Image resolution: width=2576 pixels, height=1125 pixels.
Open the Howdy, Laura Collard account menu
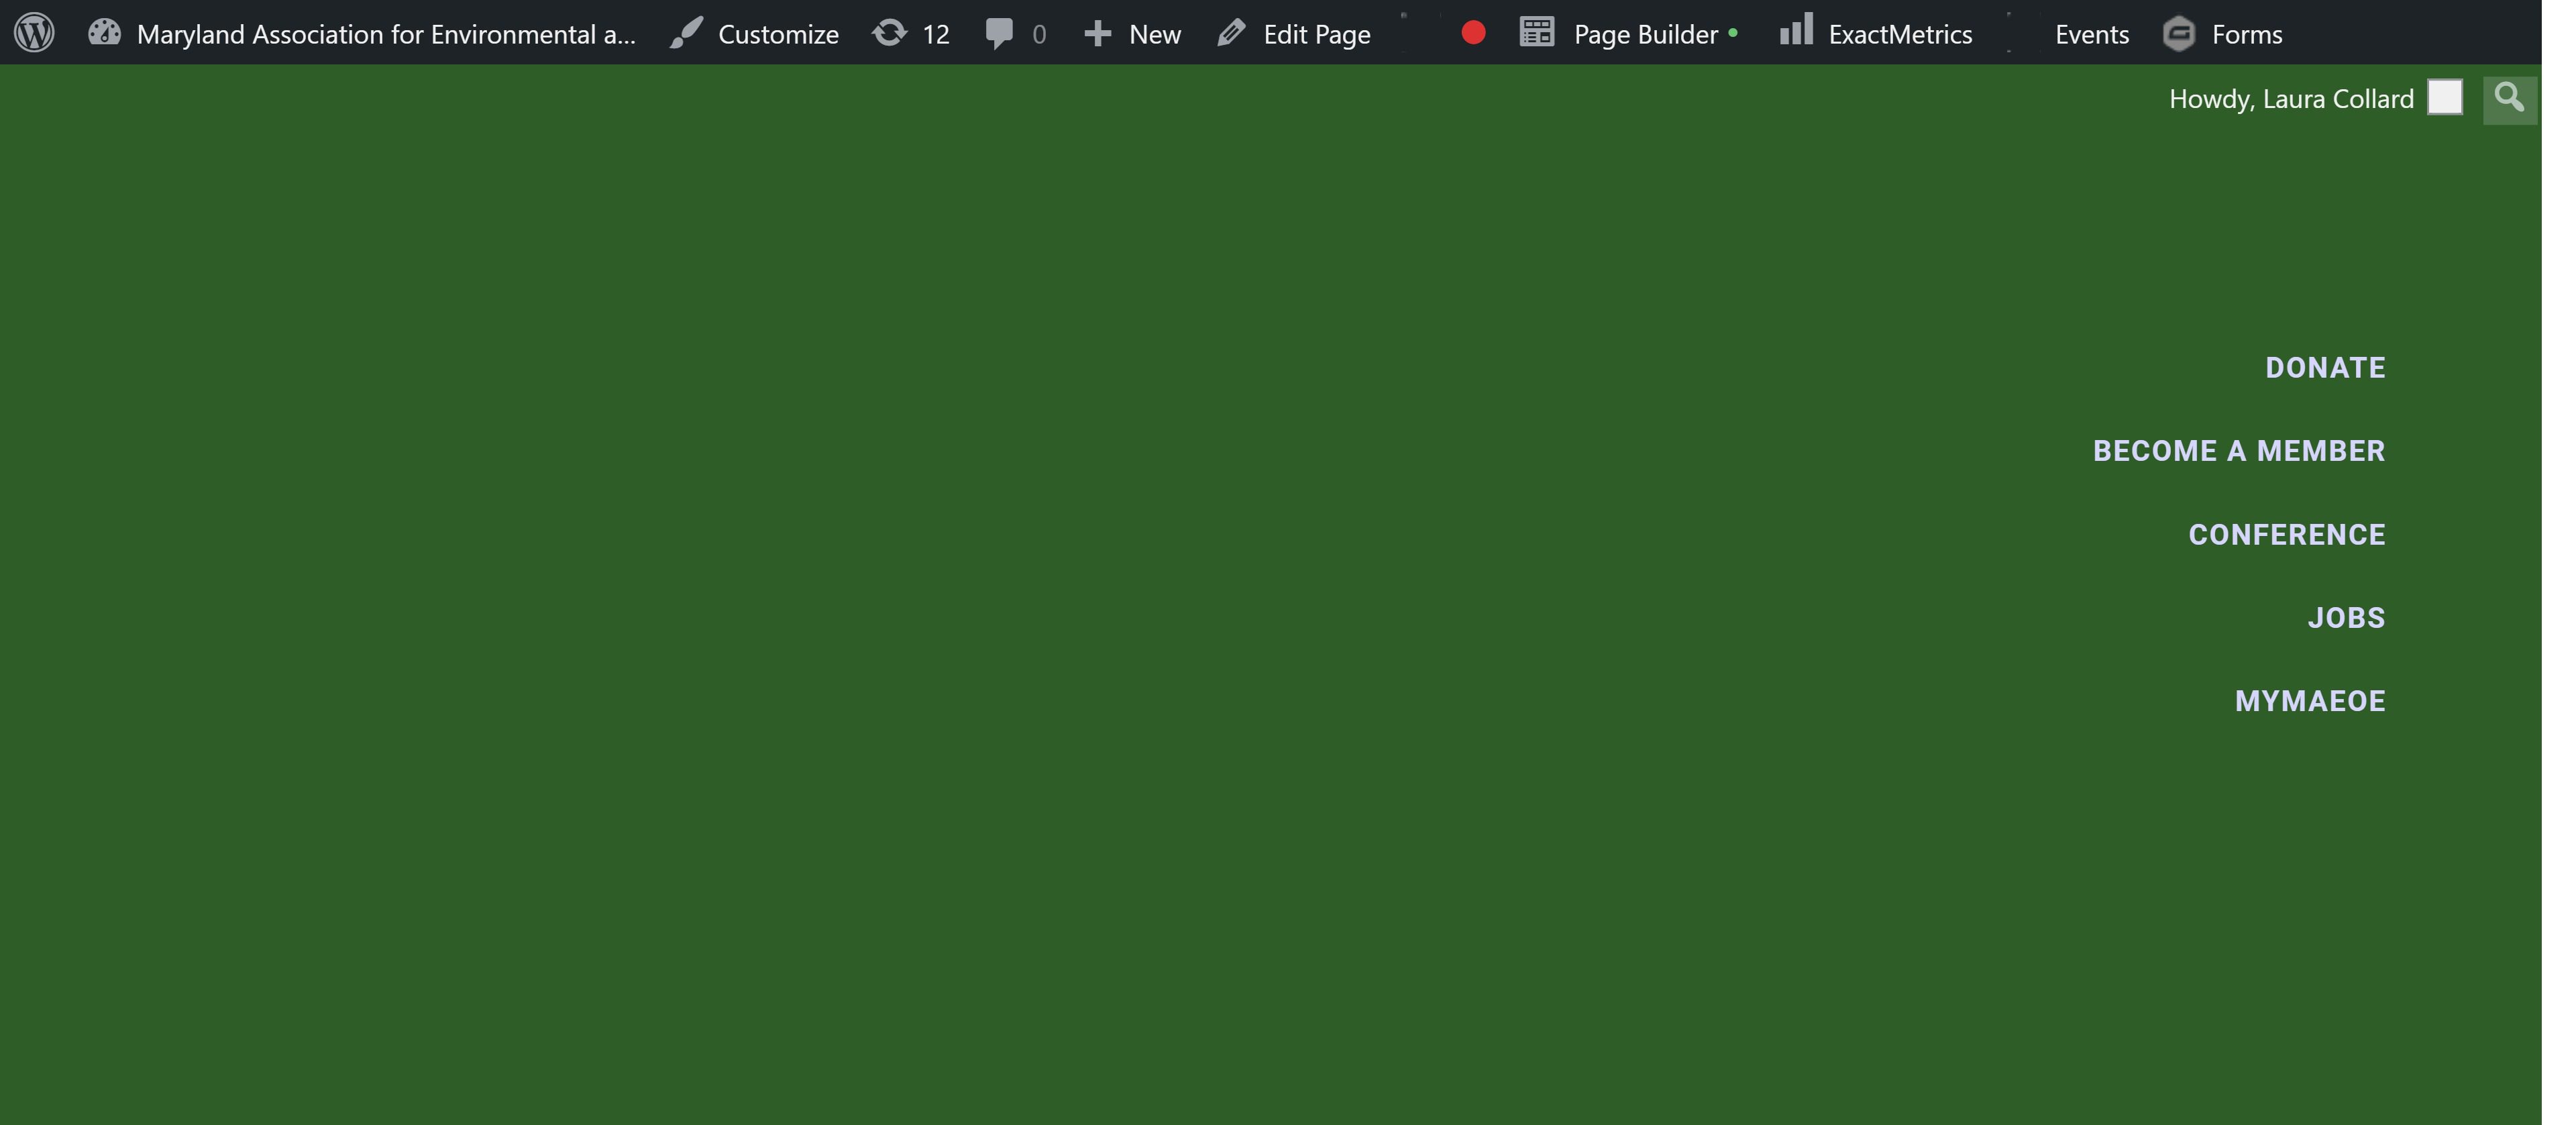(2290, 99)
